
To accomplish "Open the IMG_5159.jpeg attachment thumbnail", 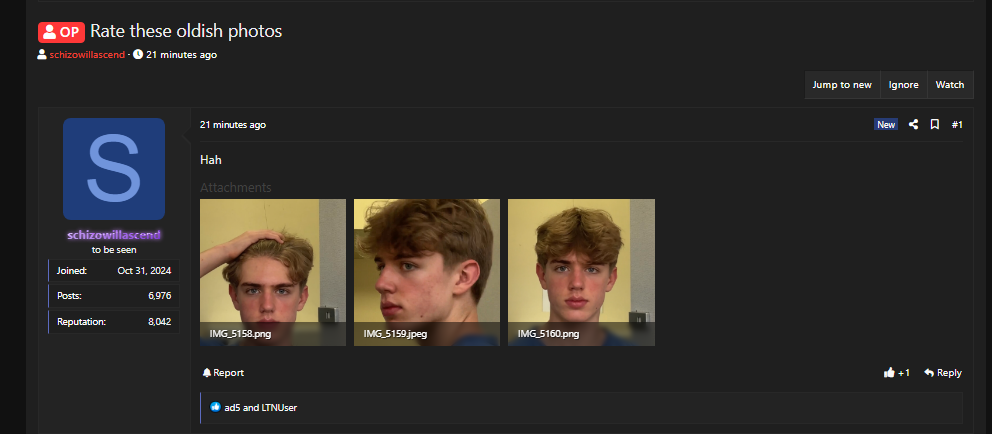I will pyautogui.click(x=426, y=273).
